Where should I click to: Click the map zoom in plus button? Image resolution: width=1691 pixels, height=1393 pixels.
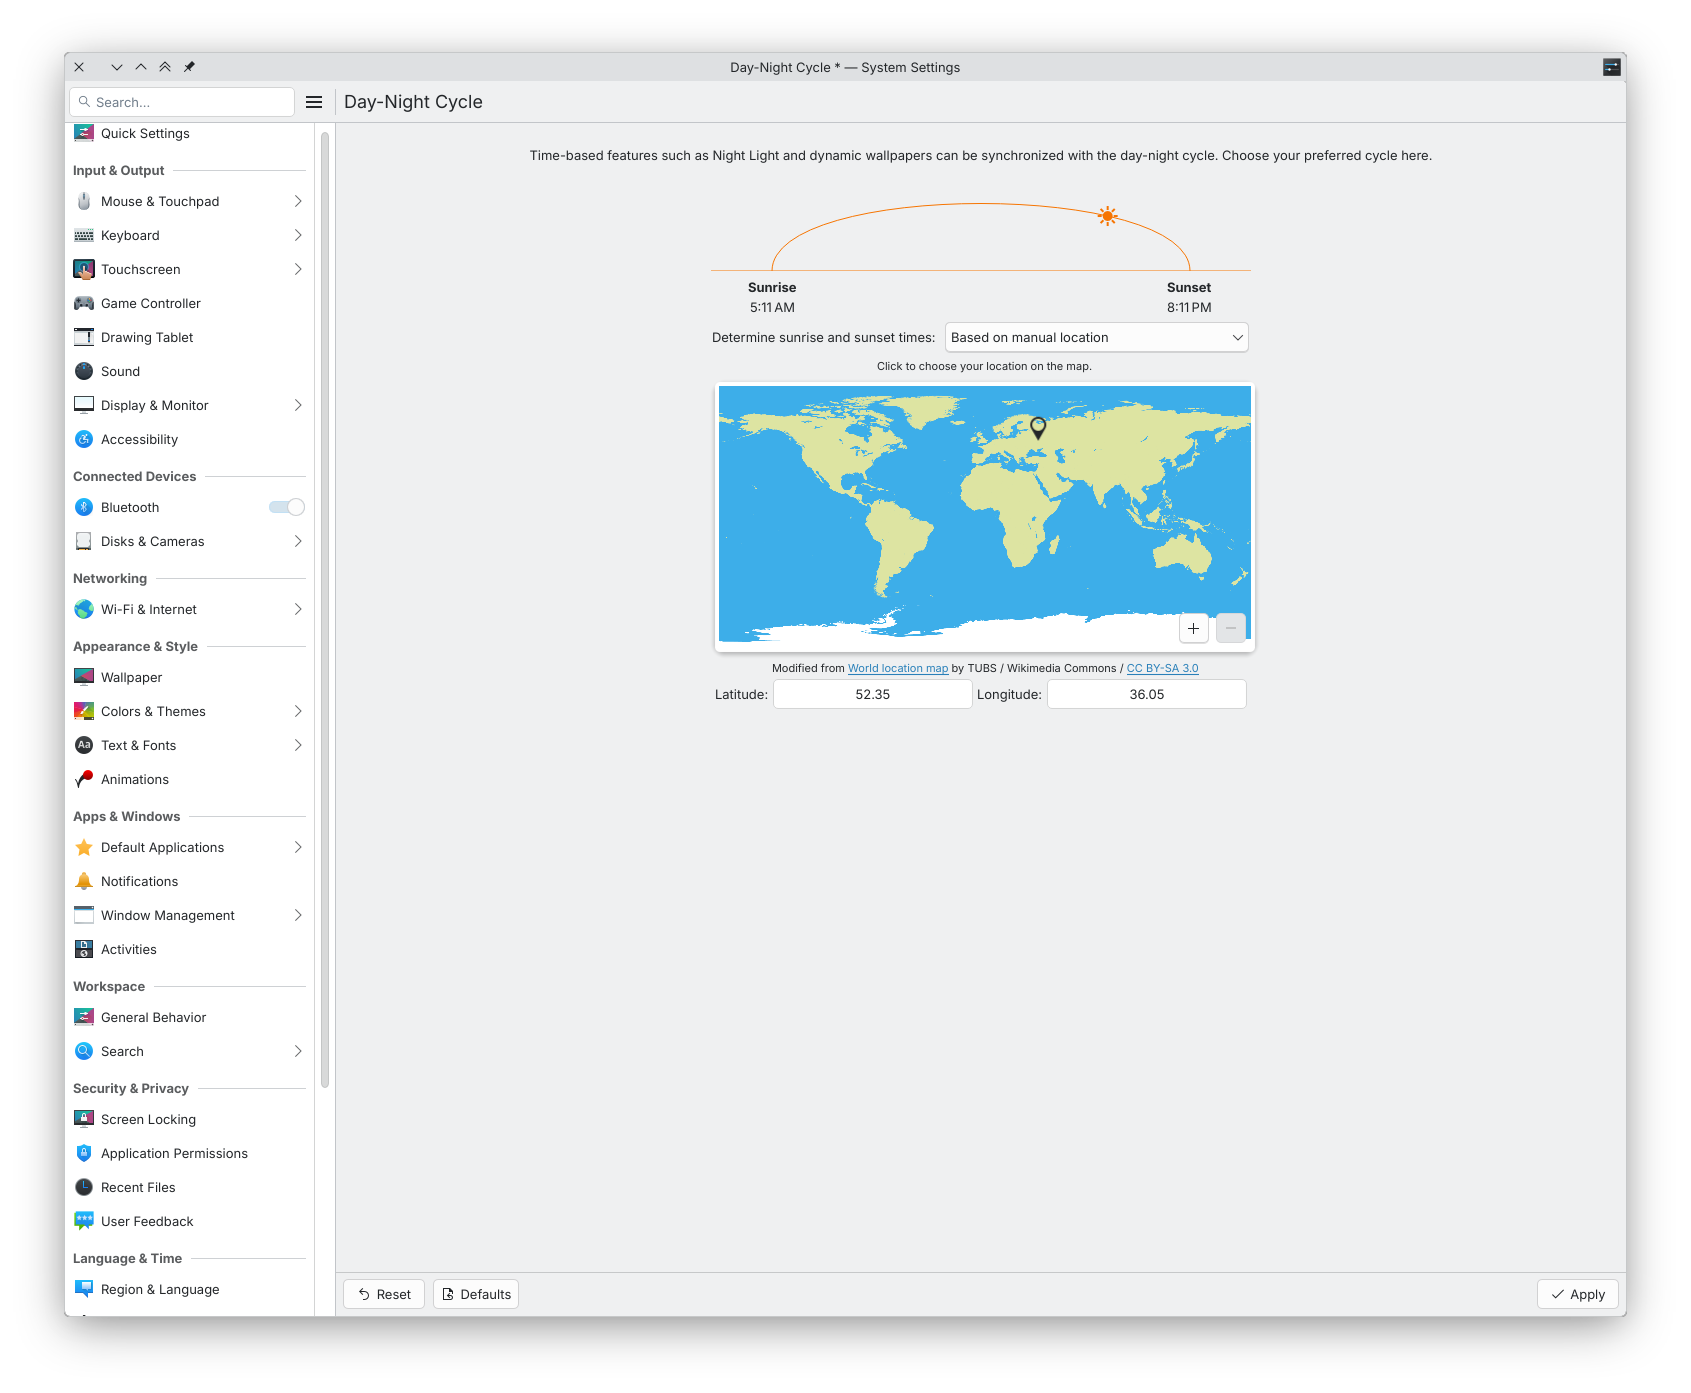point(1193,628)
